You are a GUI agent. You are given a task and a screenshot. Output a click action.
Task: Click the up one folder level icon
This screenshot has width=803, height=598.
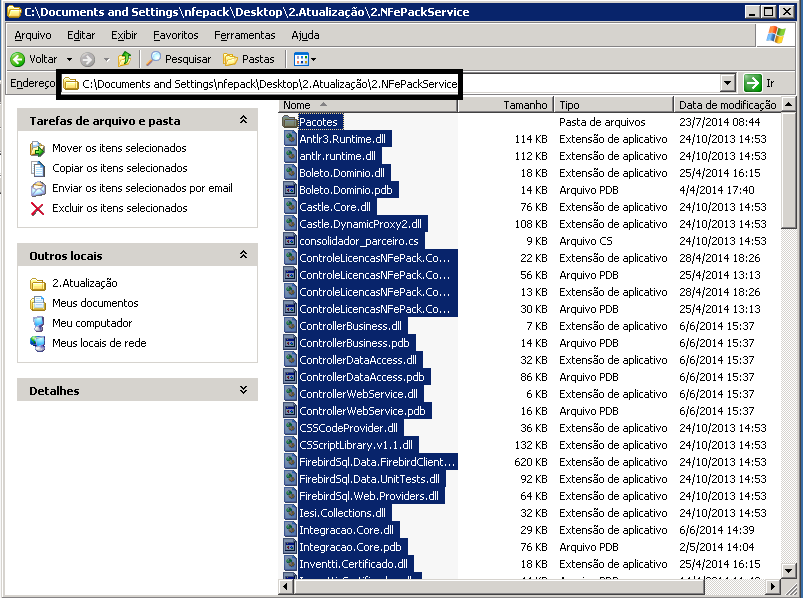[124, 59]
